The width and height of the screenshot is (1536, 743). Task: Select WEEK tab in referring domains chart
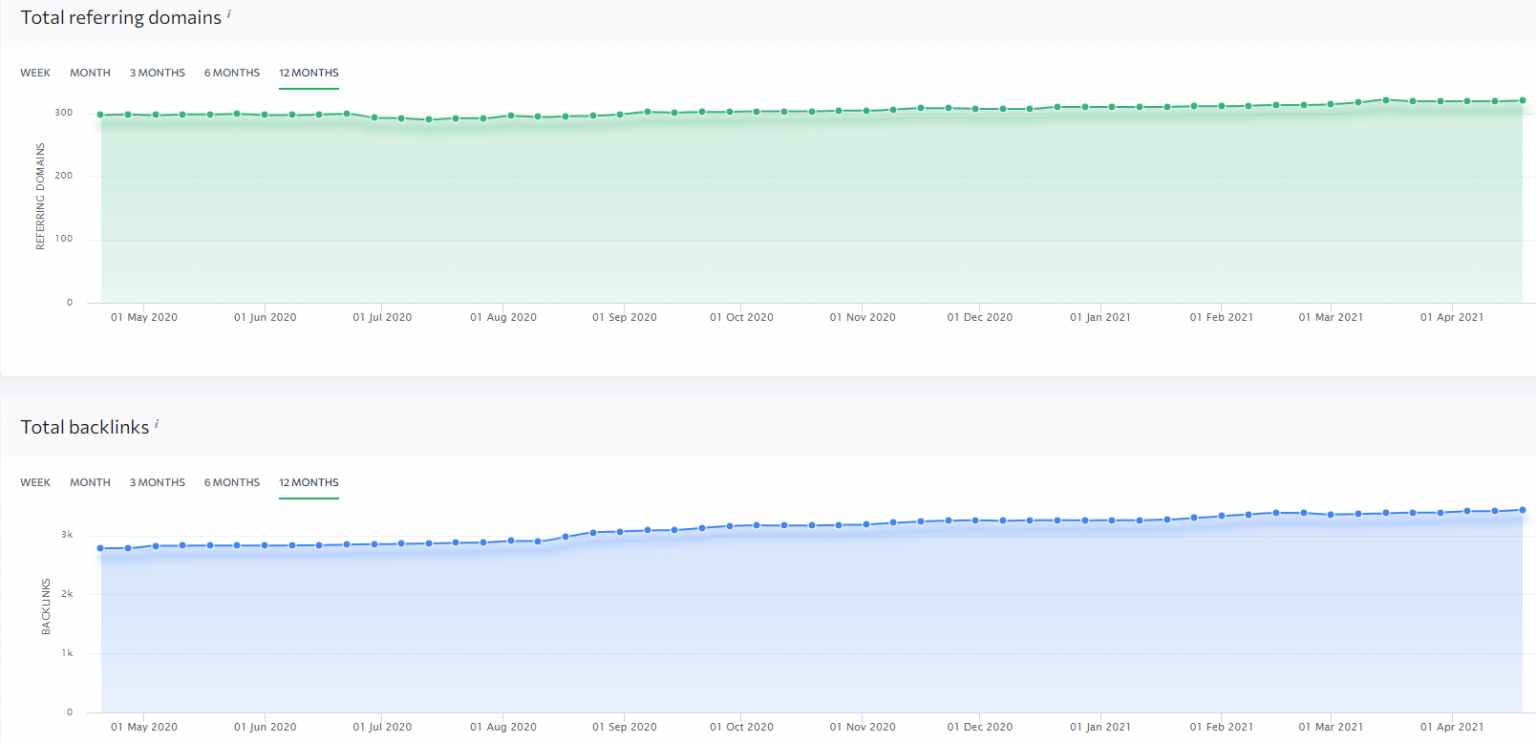(x=35, y=73)
